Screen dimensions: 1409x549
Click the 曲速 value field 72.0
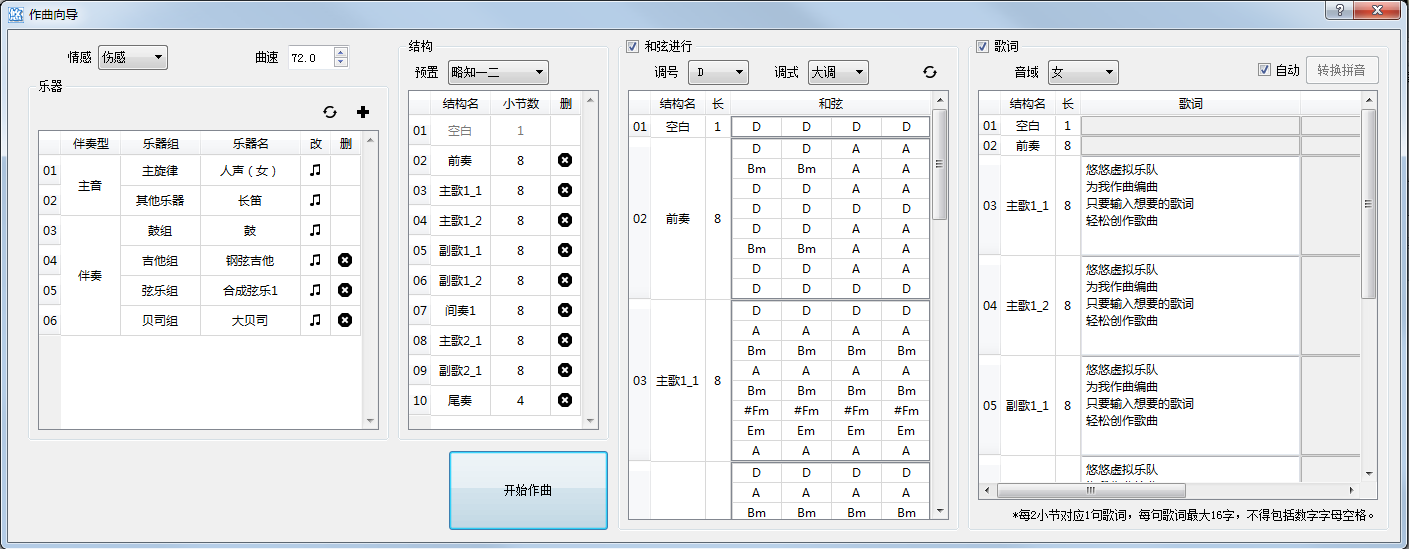tap(311, 57)
